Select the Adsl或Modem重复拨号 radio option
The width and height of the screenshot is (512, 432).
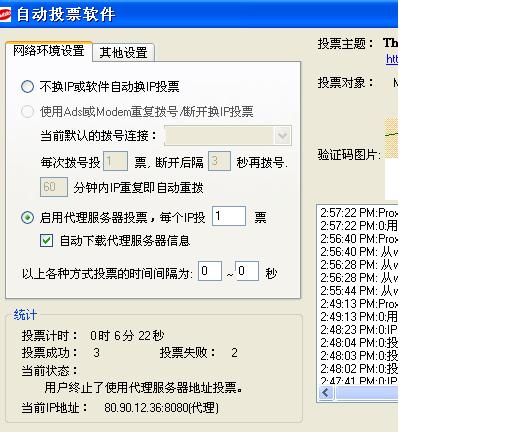(x=27, y=111)
